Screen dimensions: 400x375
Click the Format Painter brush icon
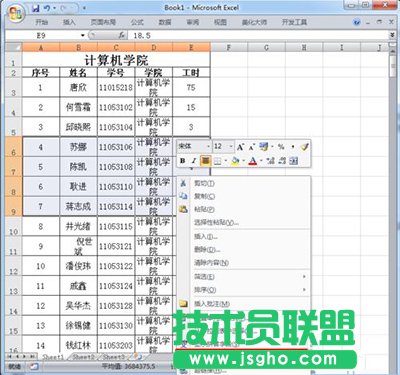304,147
